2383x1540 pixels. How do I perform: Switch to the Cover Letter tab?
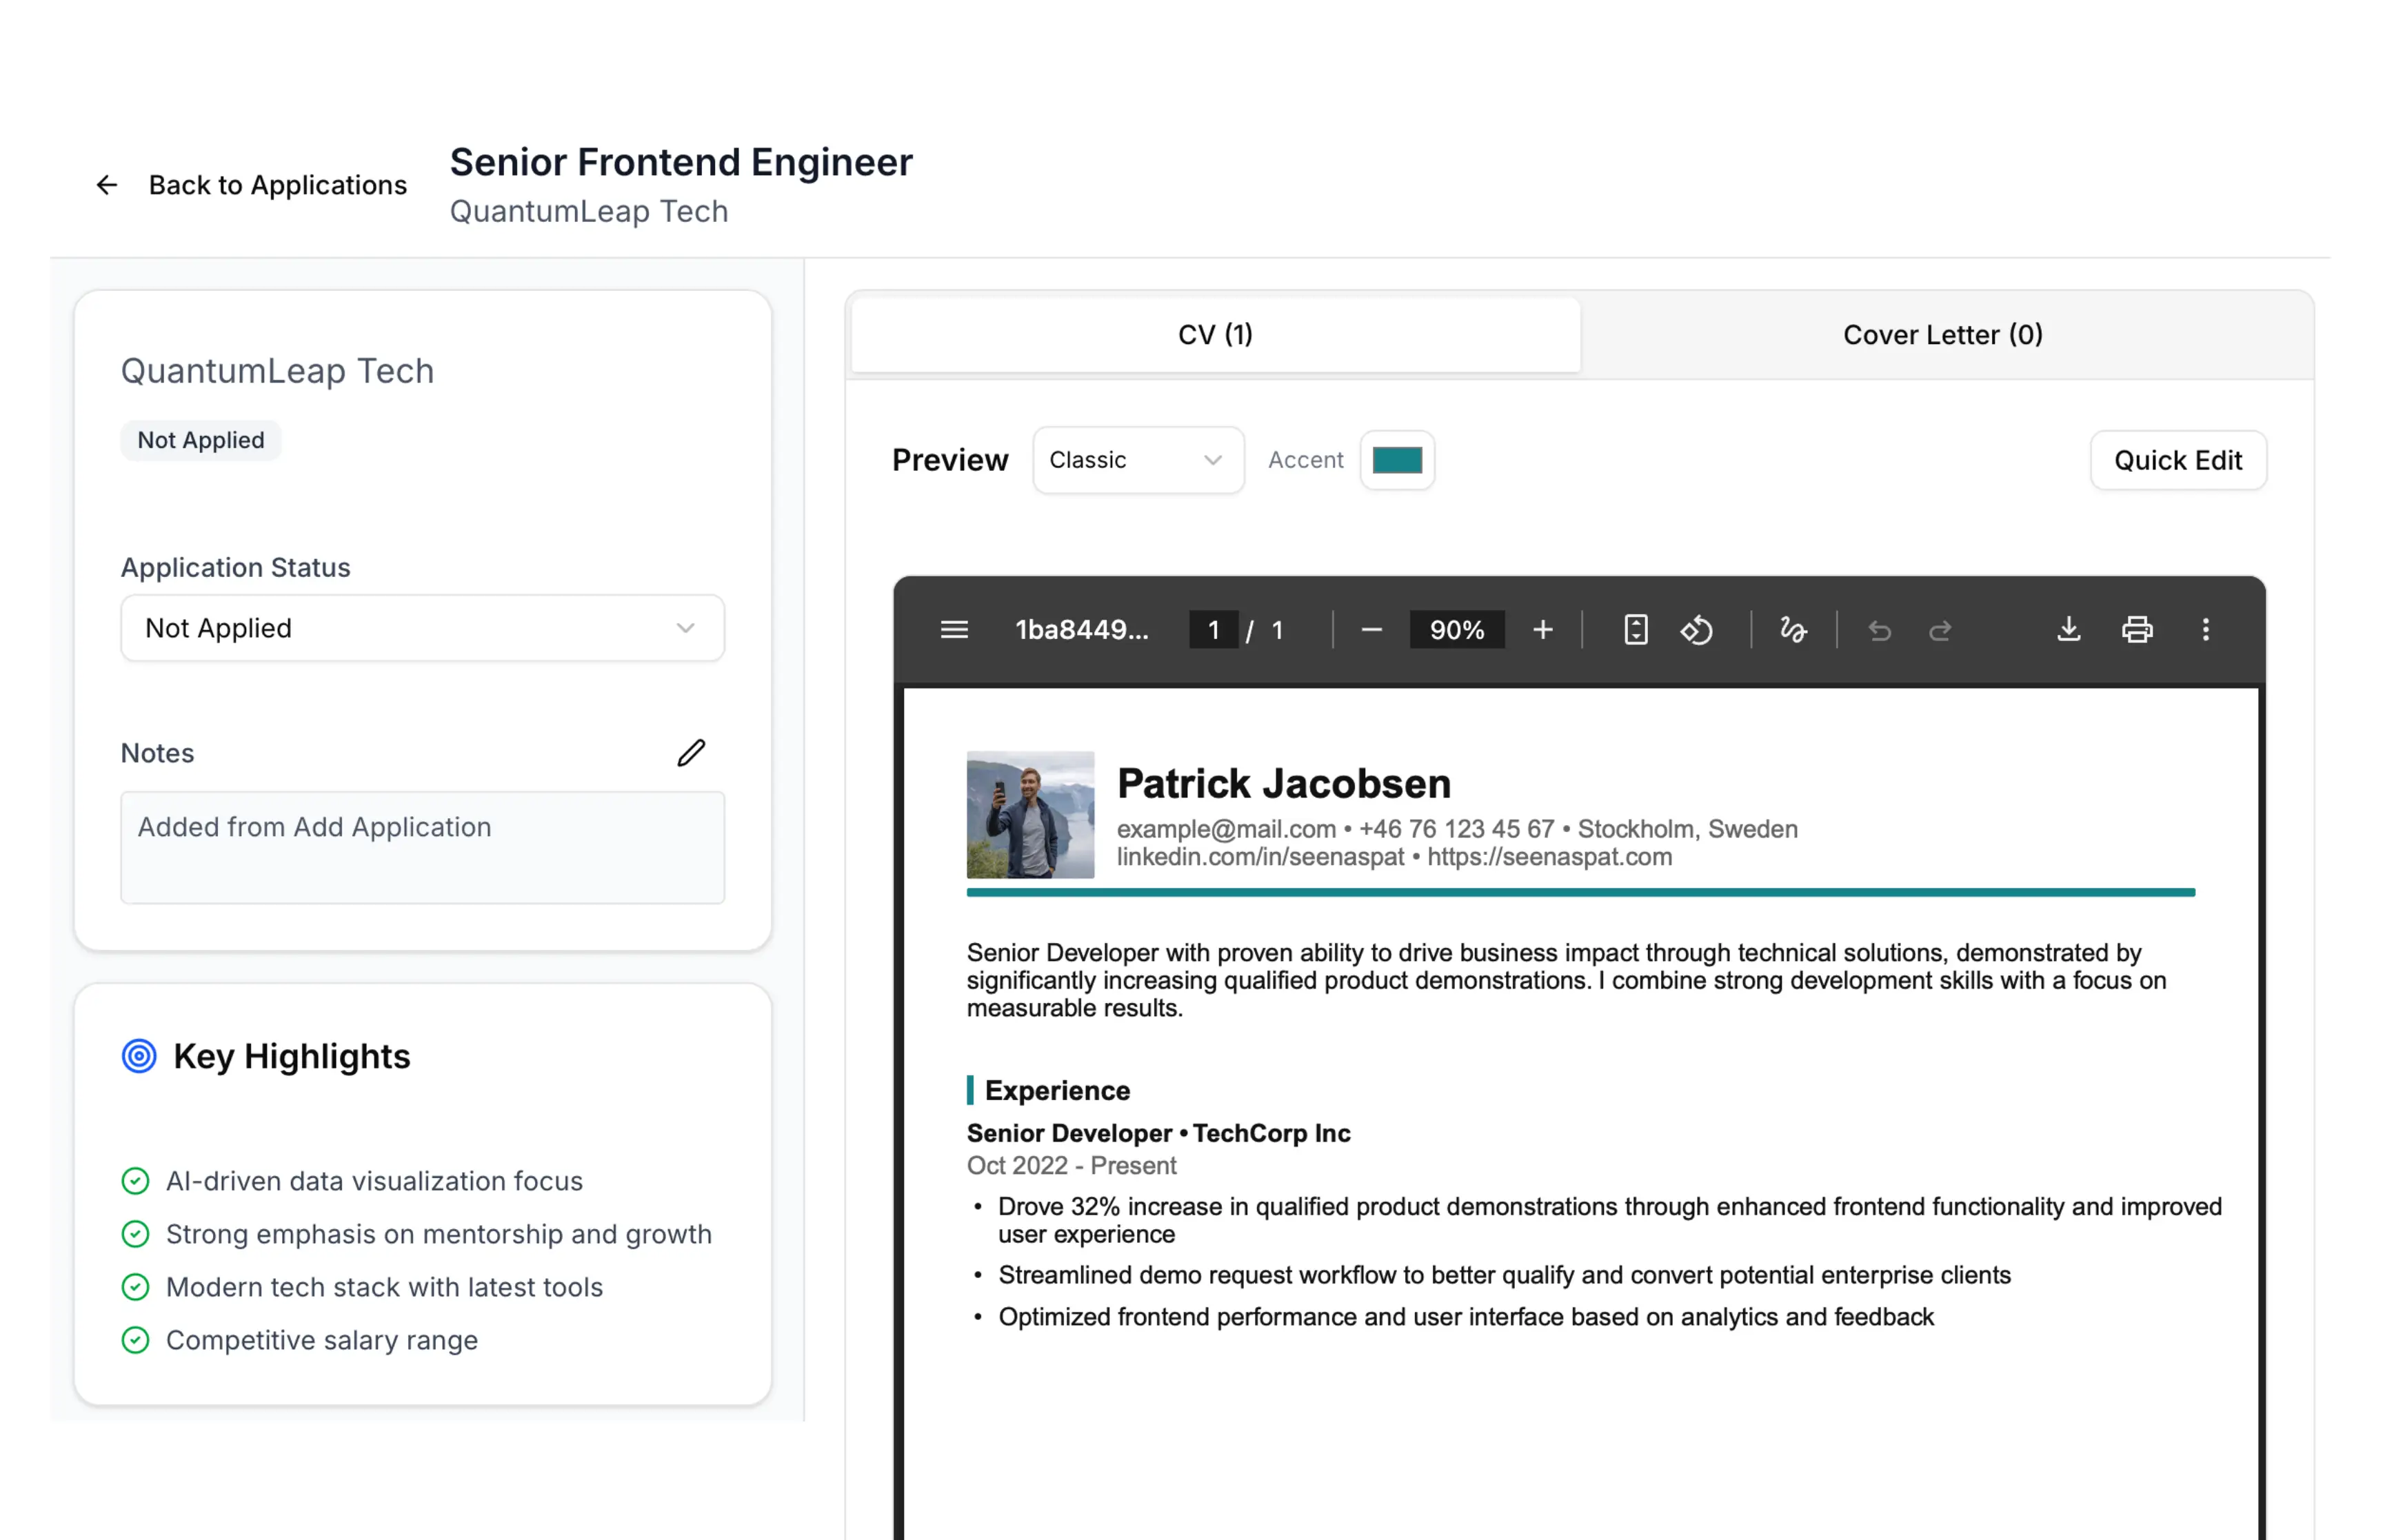[1942, 335]
